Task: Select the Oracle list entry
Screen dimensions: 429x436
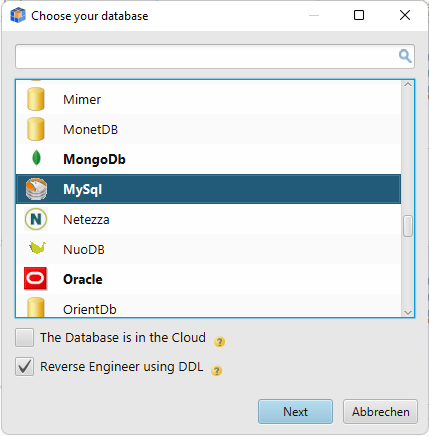Action: (x=208, y=279)
